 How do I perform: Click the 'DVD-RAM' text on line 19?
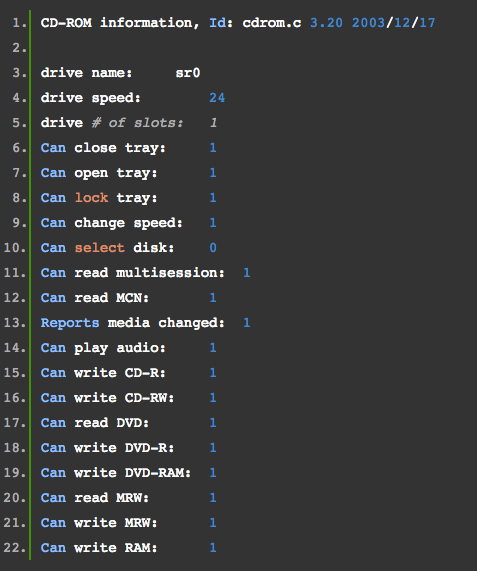click(158, 473)
